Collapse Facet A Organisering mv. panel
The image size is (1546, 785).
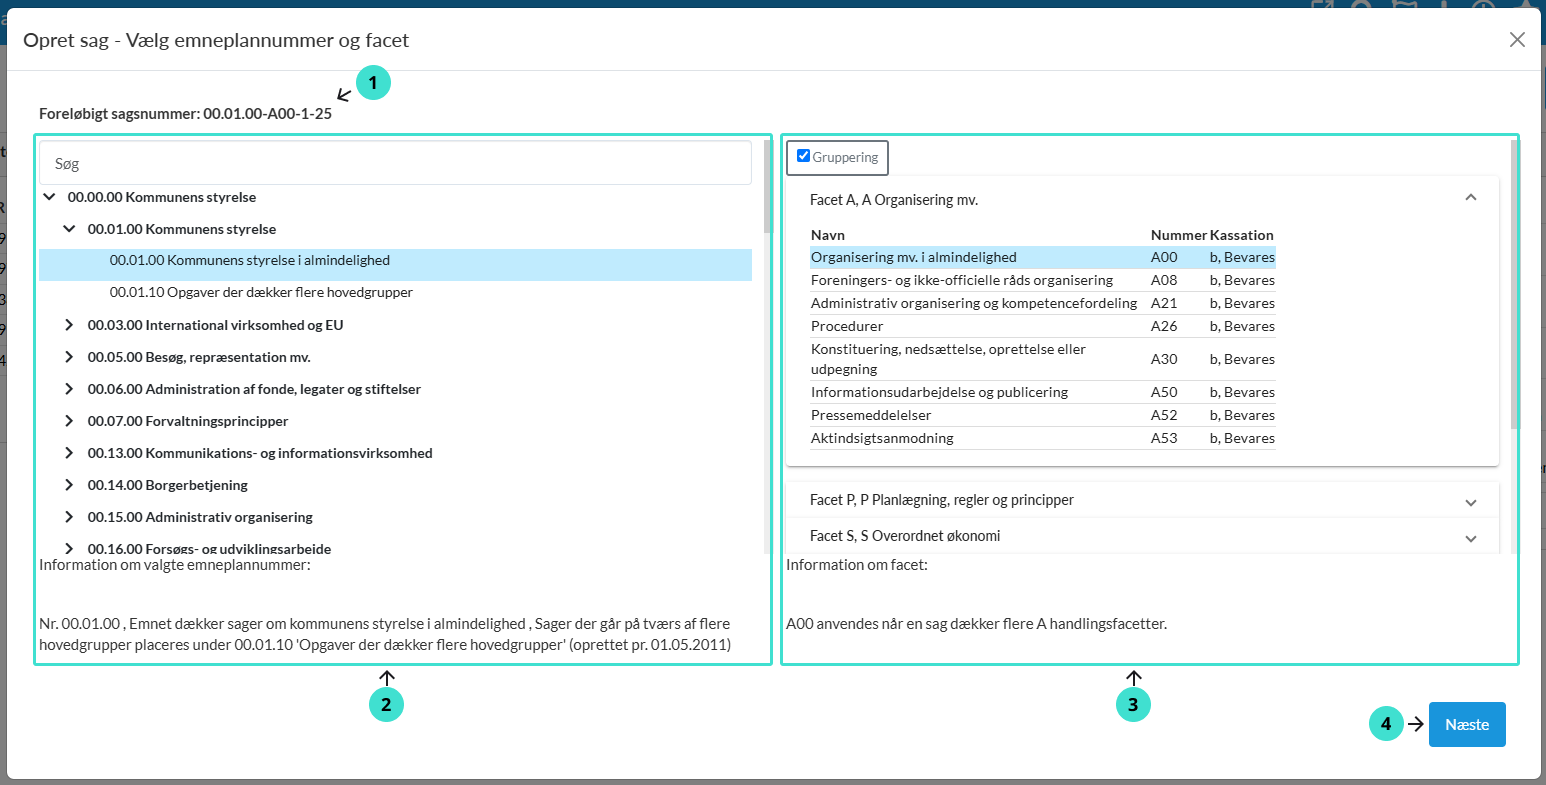pyautogui.click(x=1470, y=199)
